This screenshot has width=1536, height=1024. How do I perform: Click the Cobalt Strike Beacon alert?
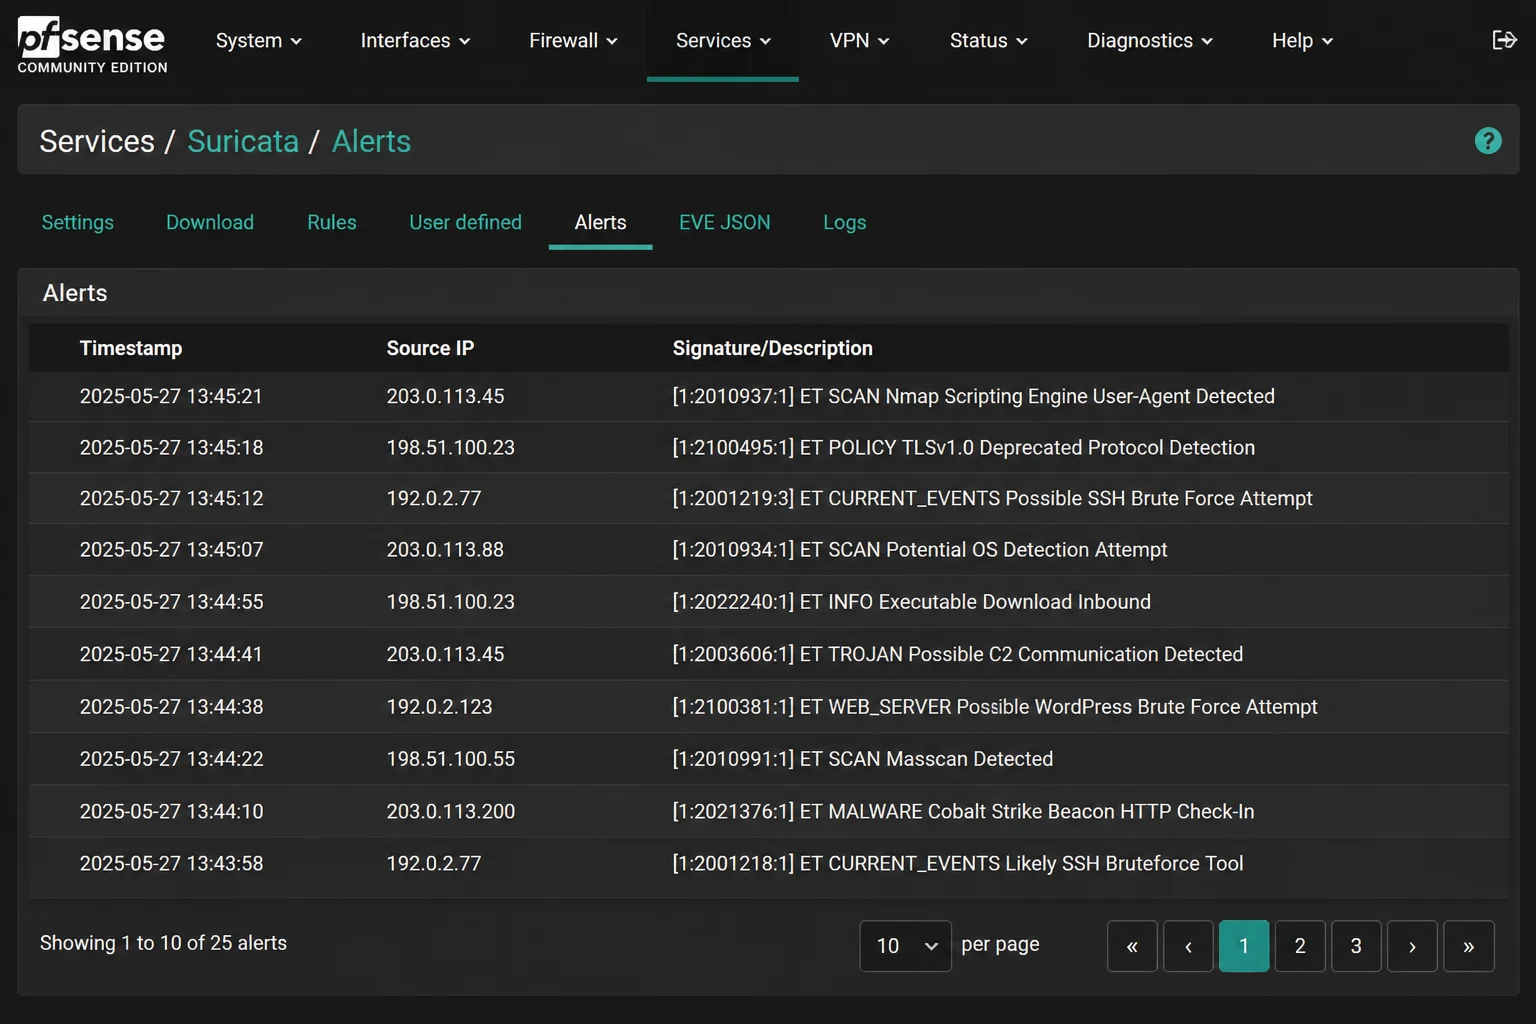point(963,812)
